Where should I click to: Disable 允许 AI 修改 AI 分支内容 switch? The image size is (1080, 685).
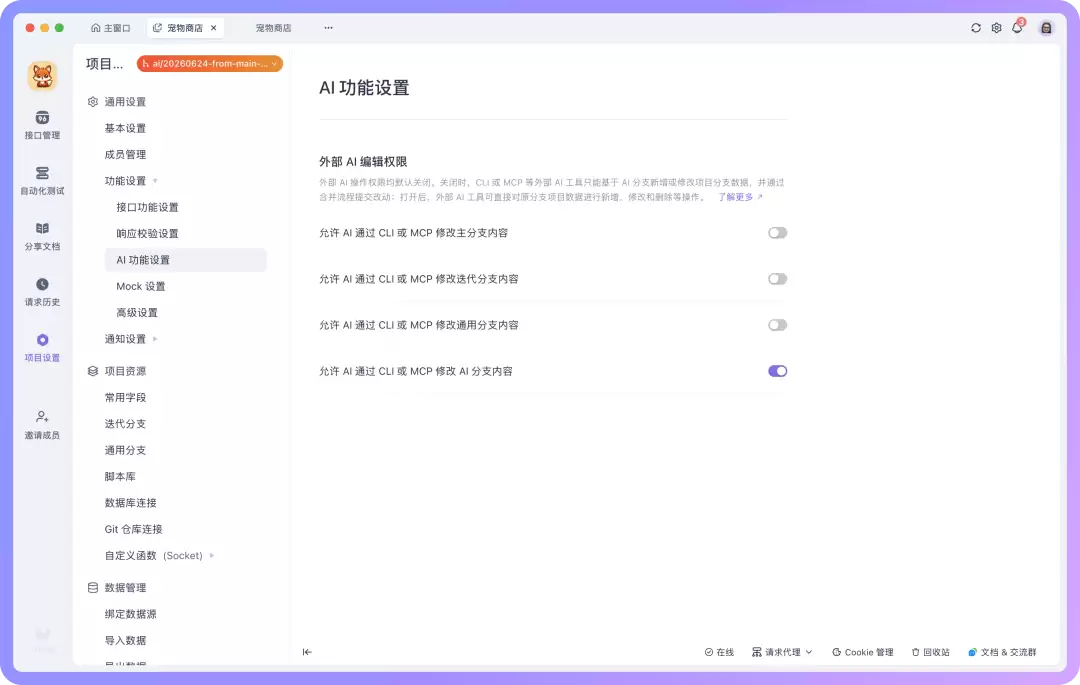(x=778, y=371)
